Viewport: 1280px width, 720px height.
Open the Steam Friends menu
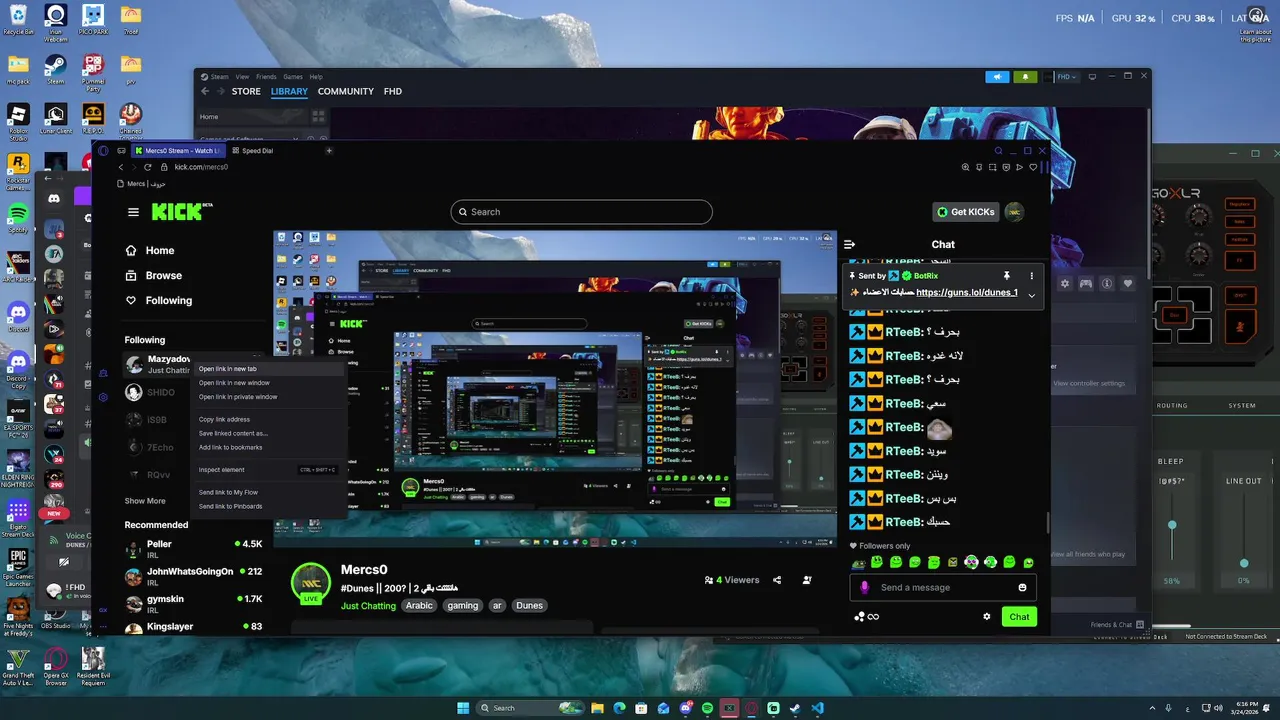(x=266, y=77)
